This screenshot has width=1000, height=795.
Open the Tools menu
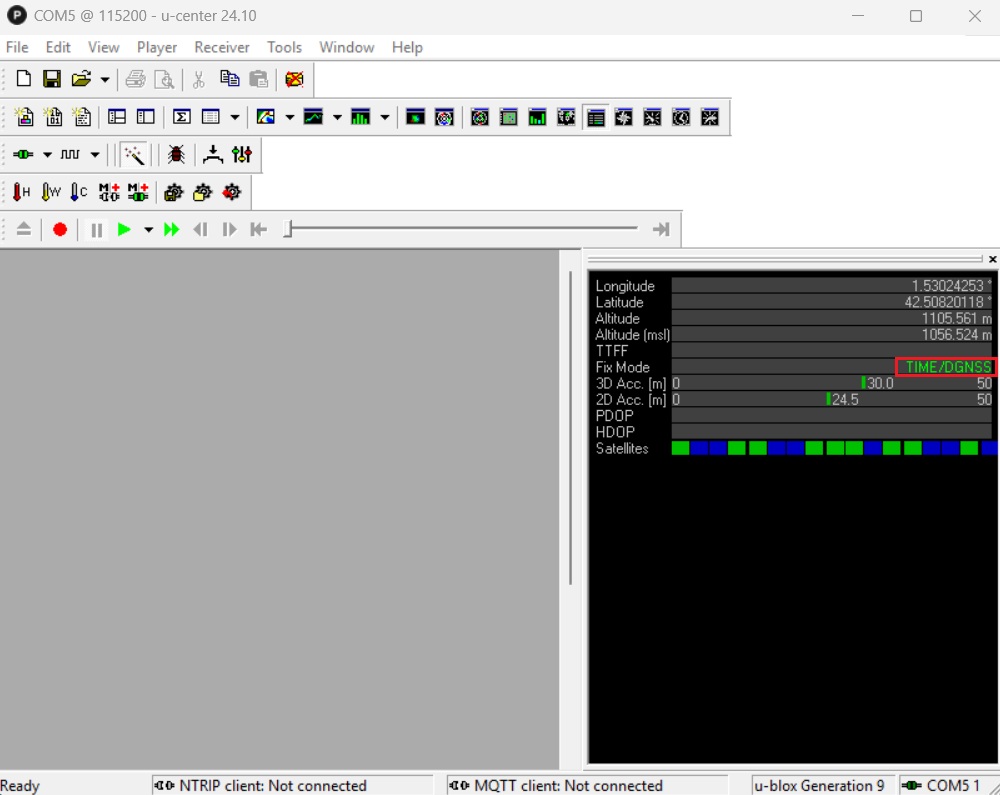point(284,47)
